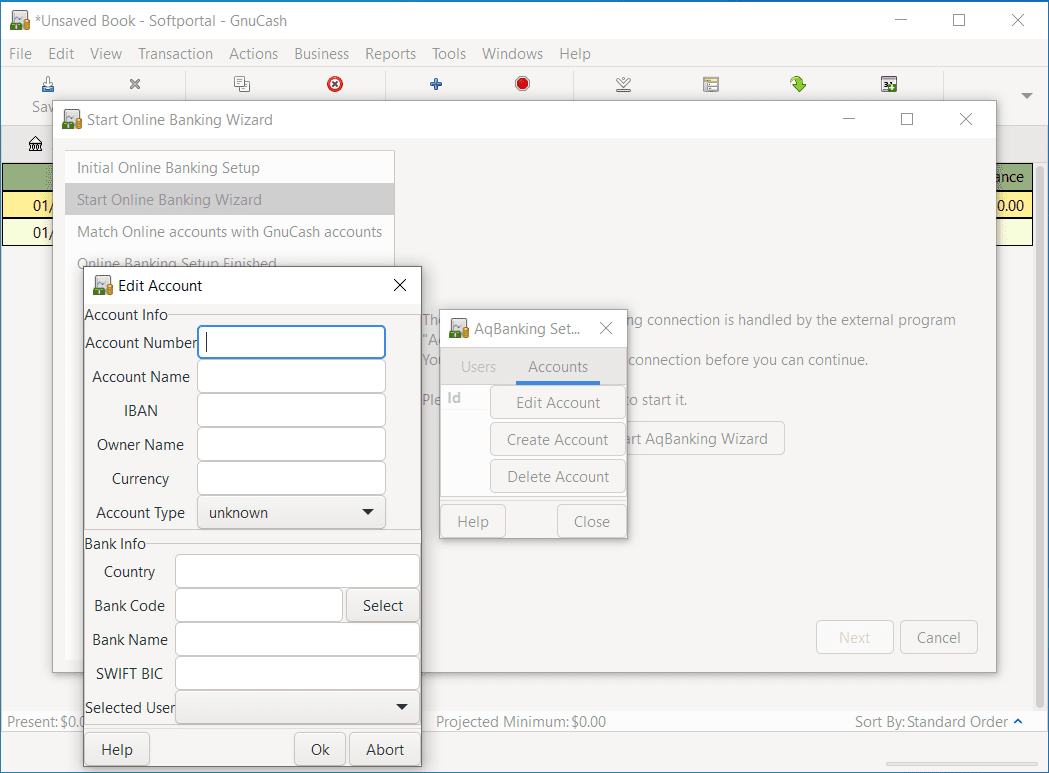The height and width of the screenshot is (773, 1049).
Task: Click Help in Edit Account dialog
Action: click(116, 750)
